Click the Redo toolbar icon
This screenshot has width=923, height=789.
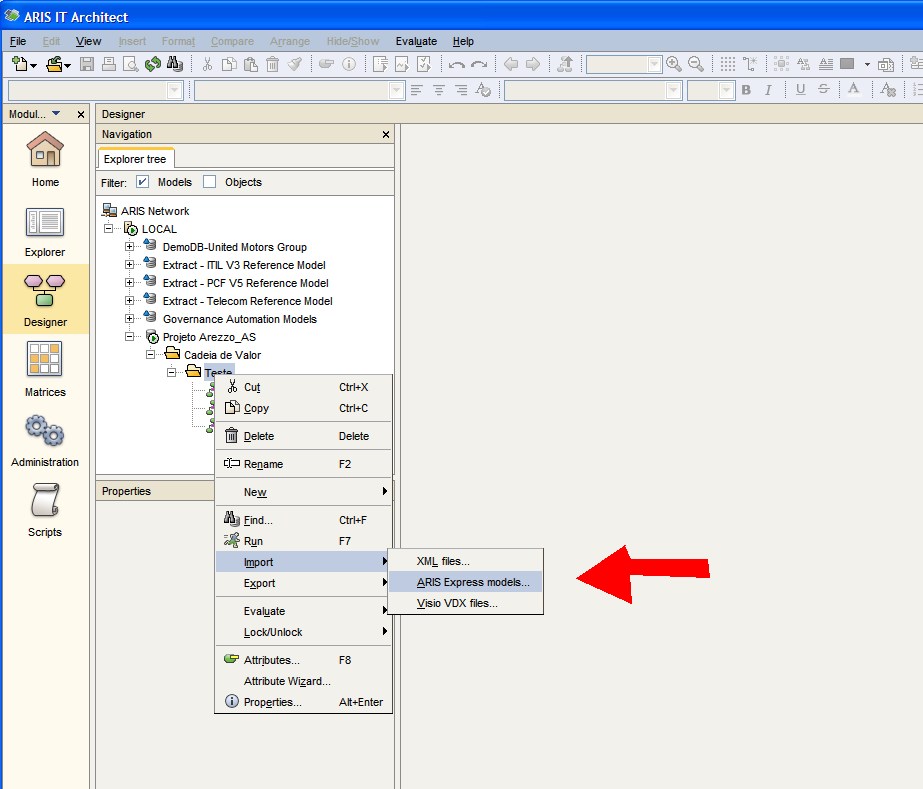(x=479, y=64)
